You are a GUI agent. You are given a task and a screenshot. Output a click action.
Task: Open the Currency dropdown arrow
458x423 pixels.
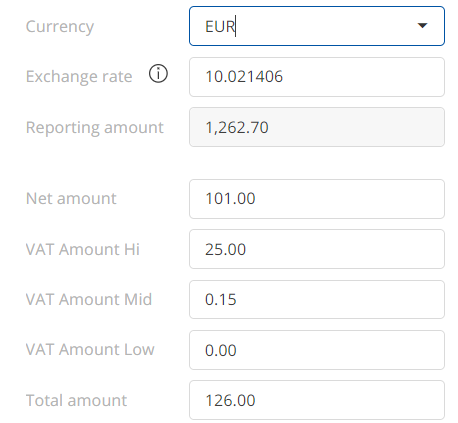point(422,26)
